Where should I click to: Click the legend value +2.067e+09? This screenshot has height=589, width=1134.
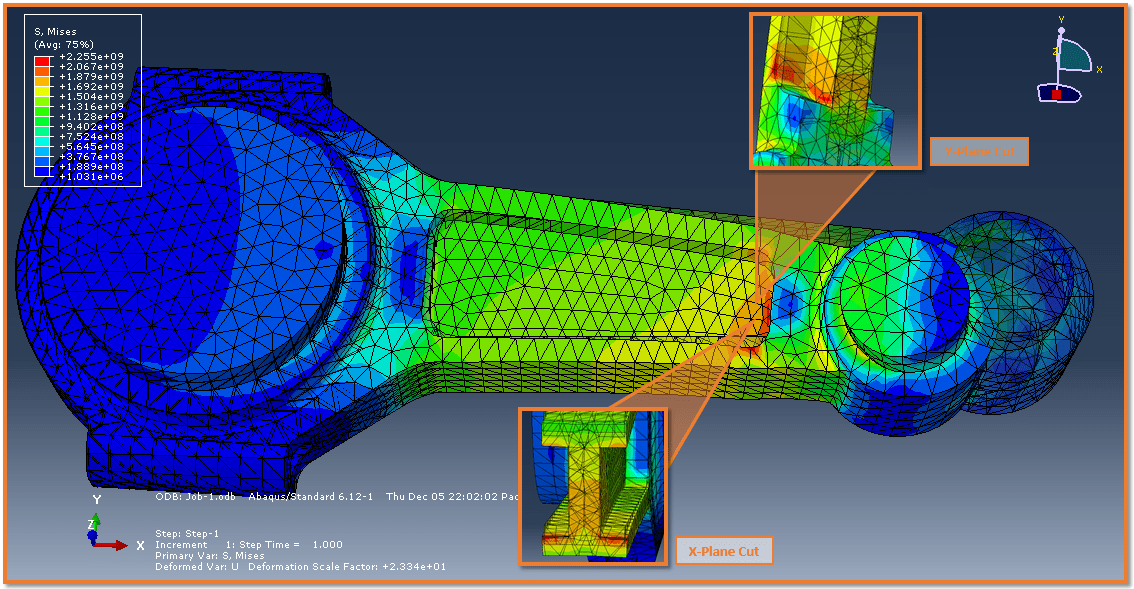click(91, 67)
